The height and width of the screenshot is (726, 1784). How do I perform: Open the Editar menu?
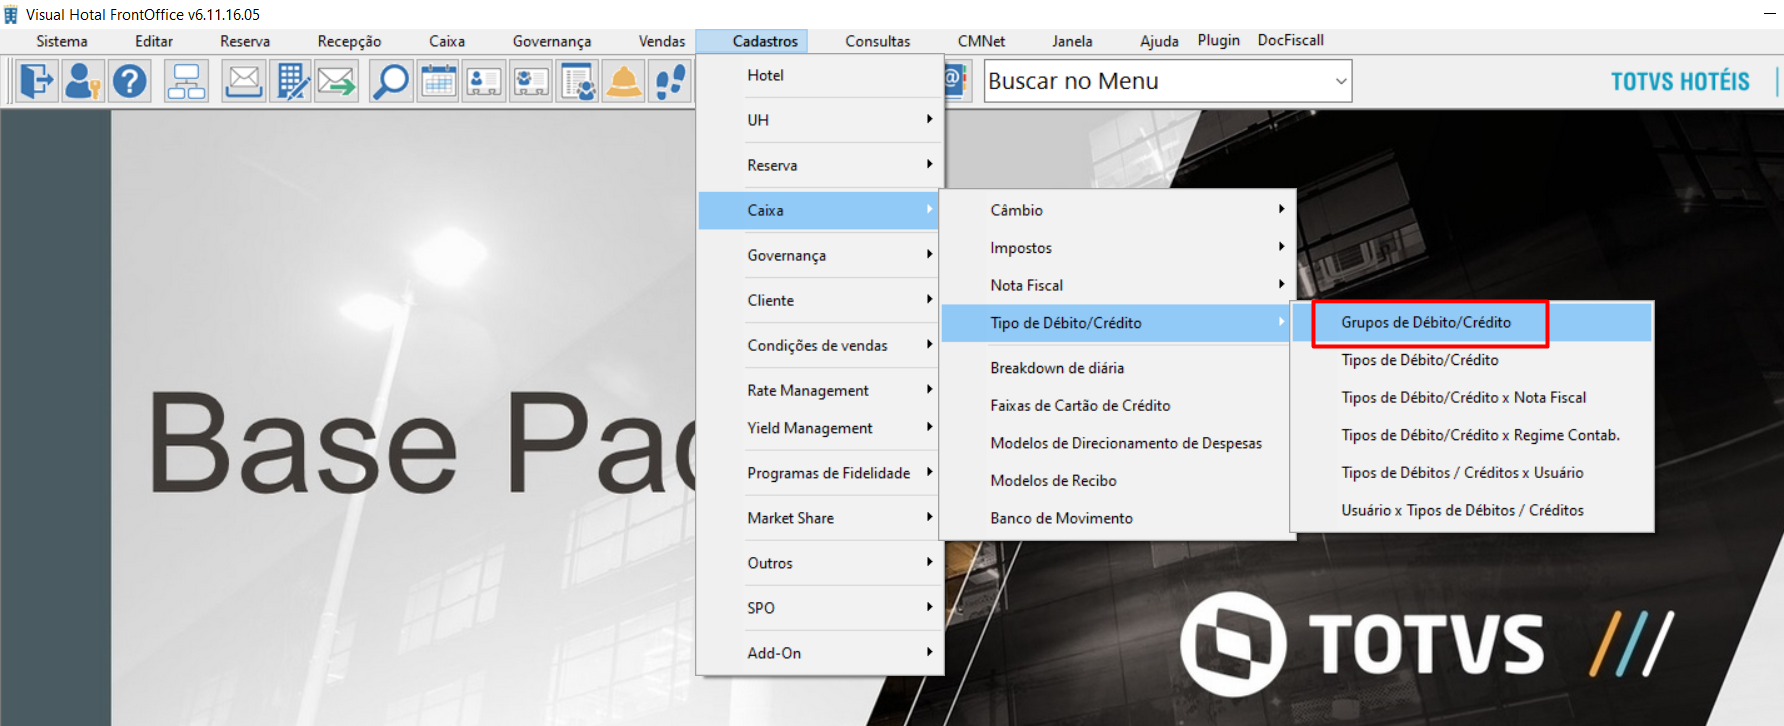point(154,41)
